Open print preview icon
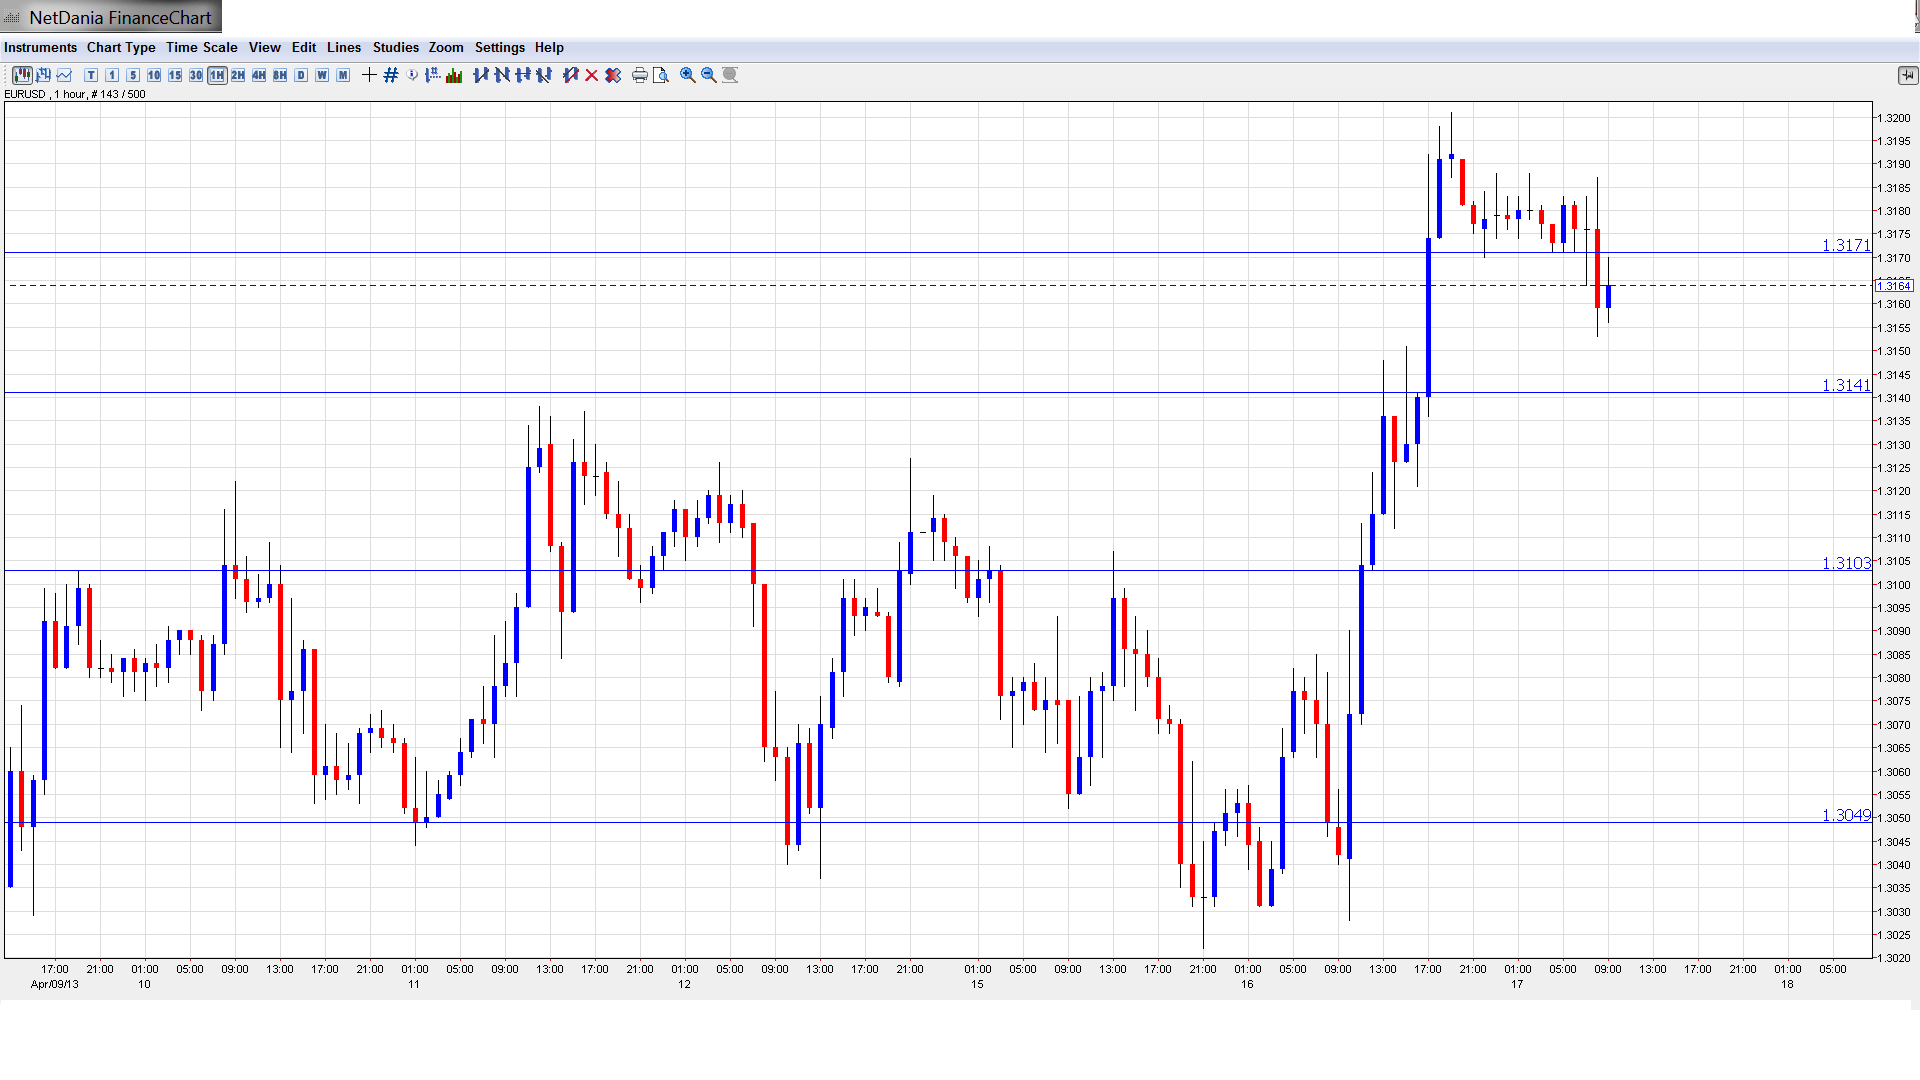The height and width of the screenshot is (1080, 1920). click(x=661, y=75)
